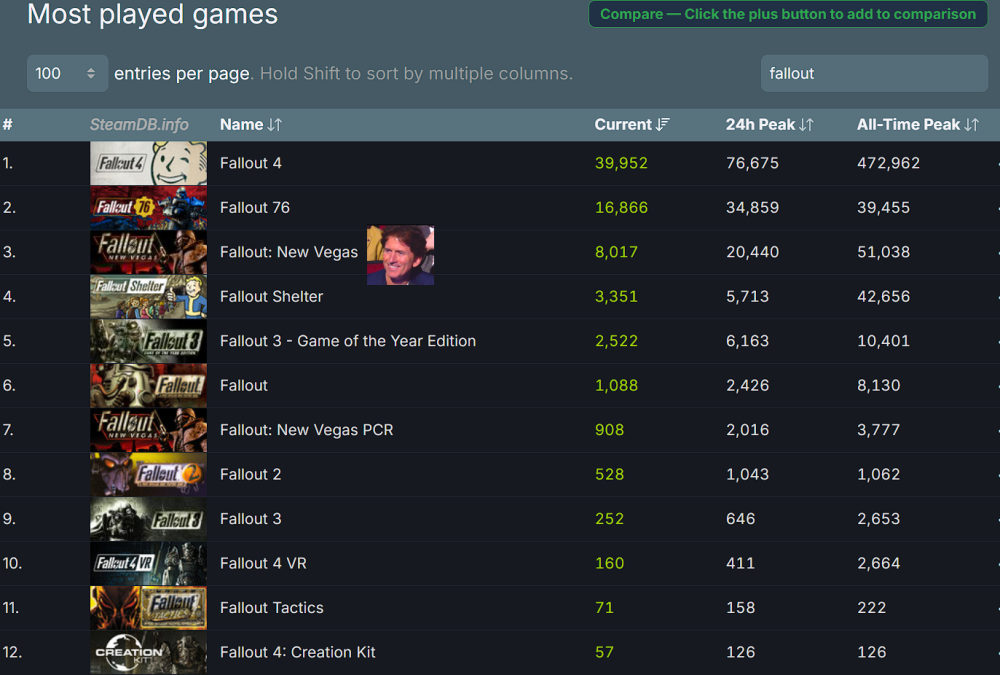Open the Fallout: New Vegas PCR link
This screenshot has height=675, width=1000.
click(x=306, y=430)
